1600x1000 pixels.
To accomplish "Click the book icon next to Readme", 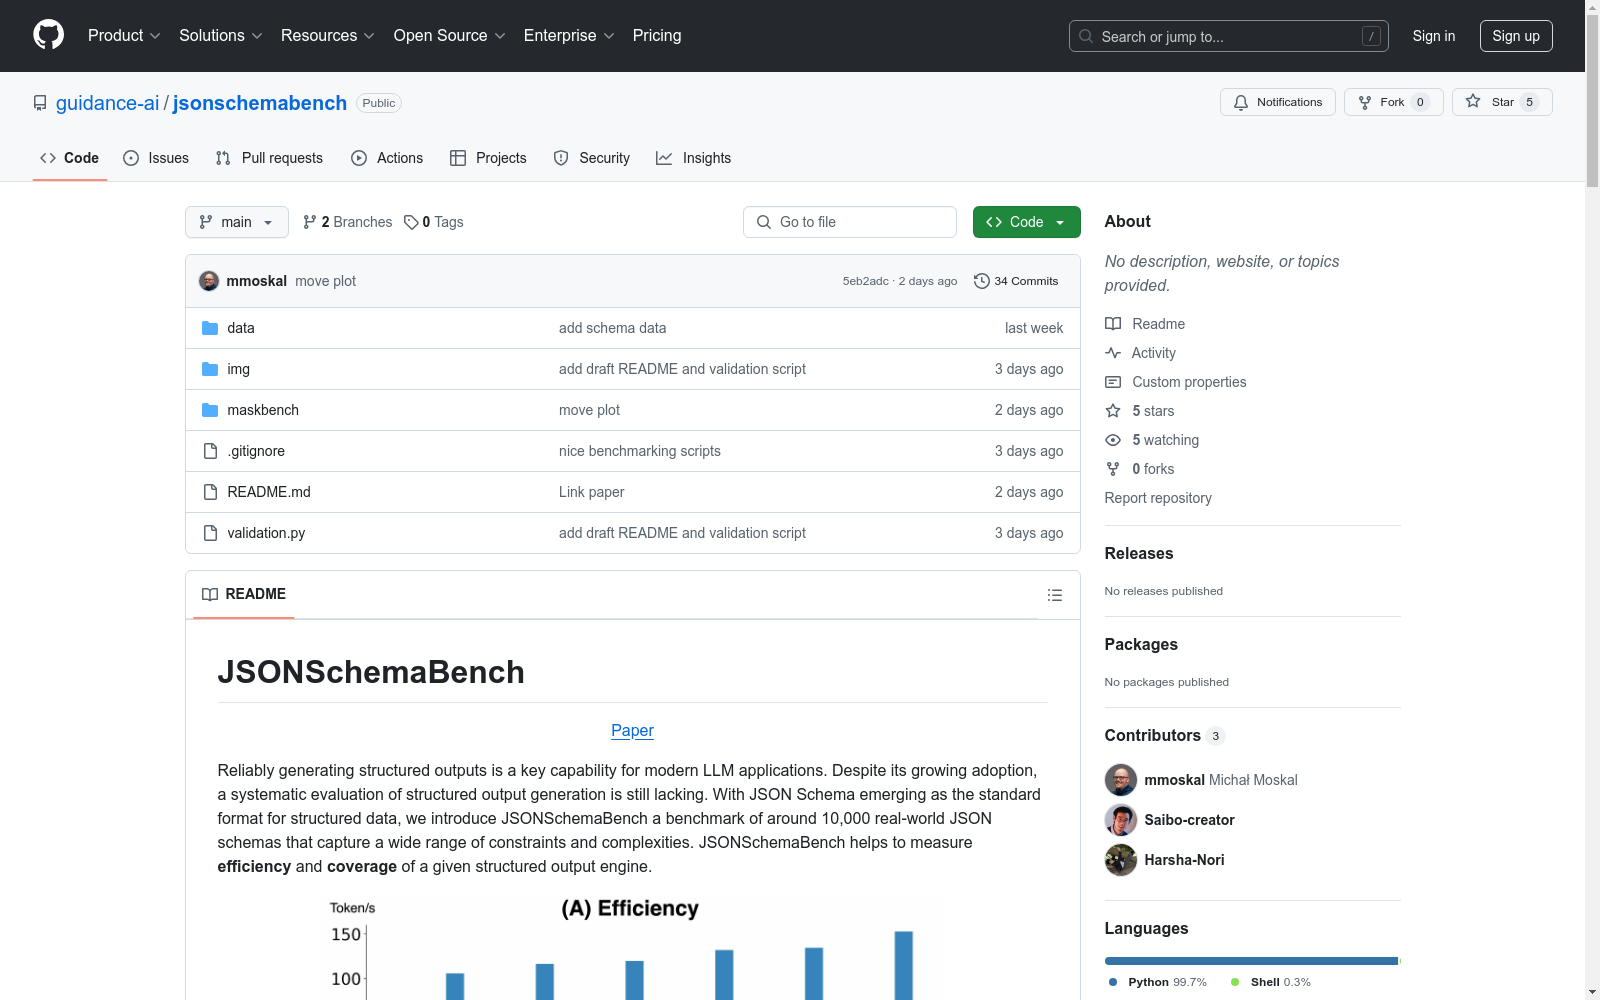I will [1113, 324].
